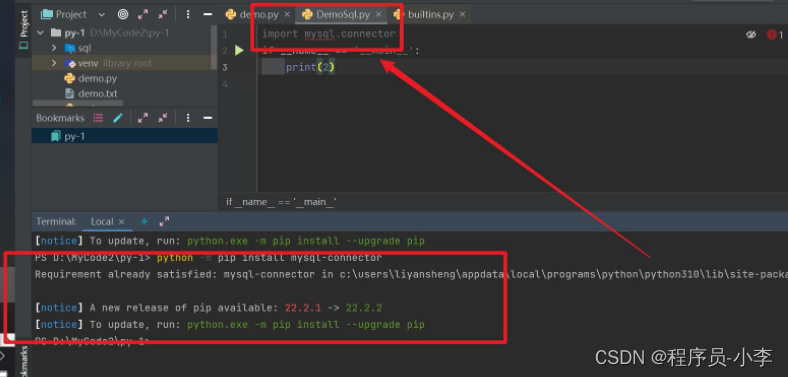Close the builtins.py tab

click(x=462, y=15)
